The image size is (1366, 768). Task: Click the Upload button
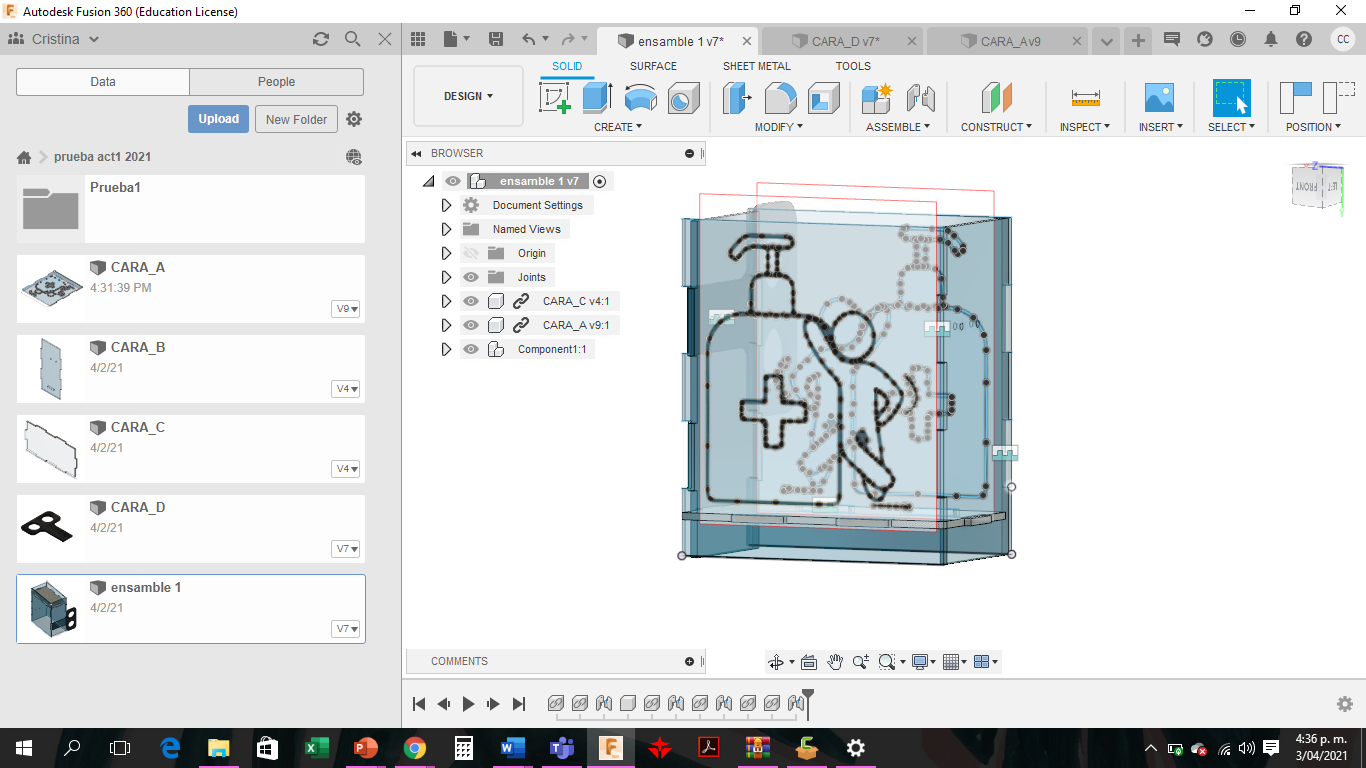point(218,119)
